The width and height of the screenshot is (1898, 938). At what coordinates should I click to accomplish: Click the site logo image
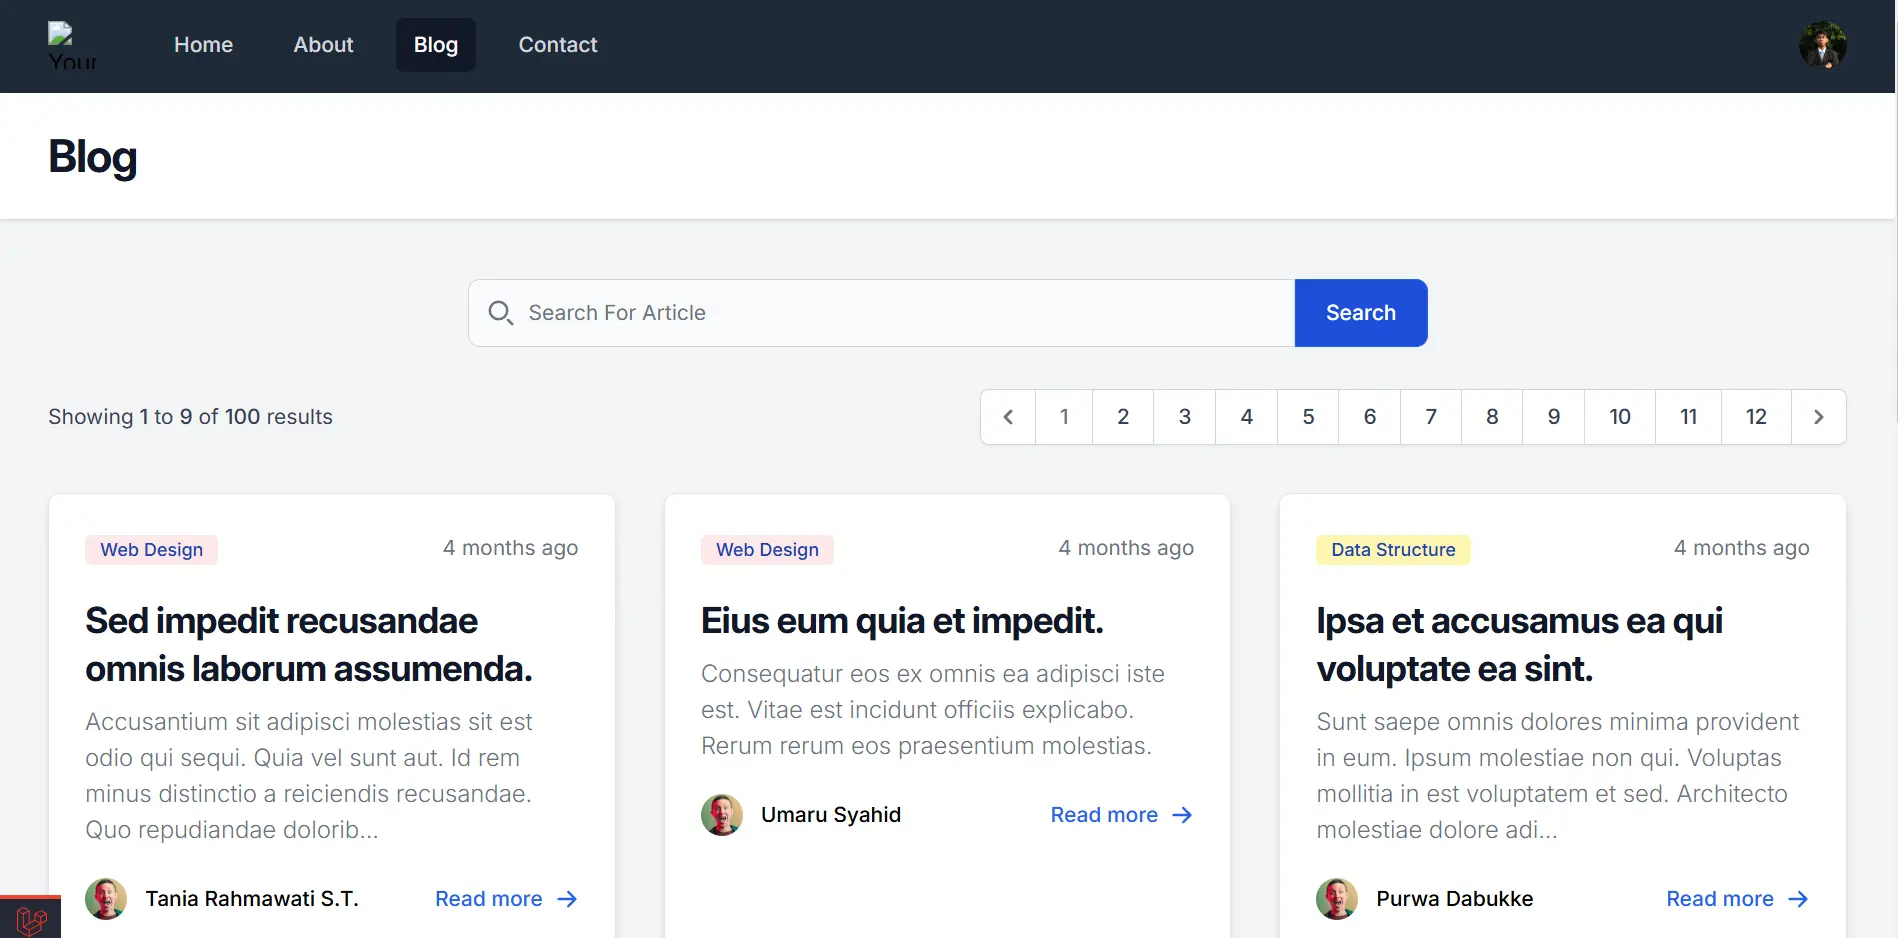[x=72, y=46]
